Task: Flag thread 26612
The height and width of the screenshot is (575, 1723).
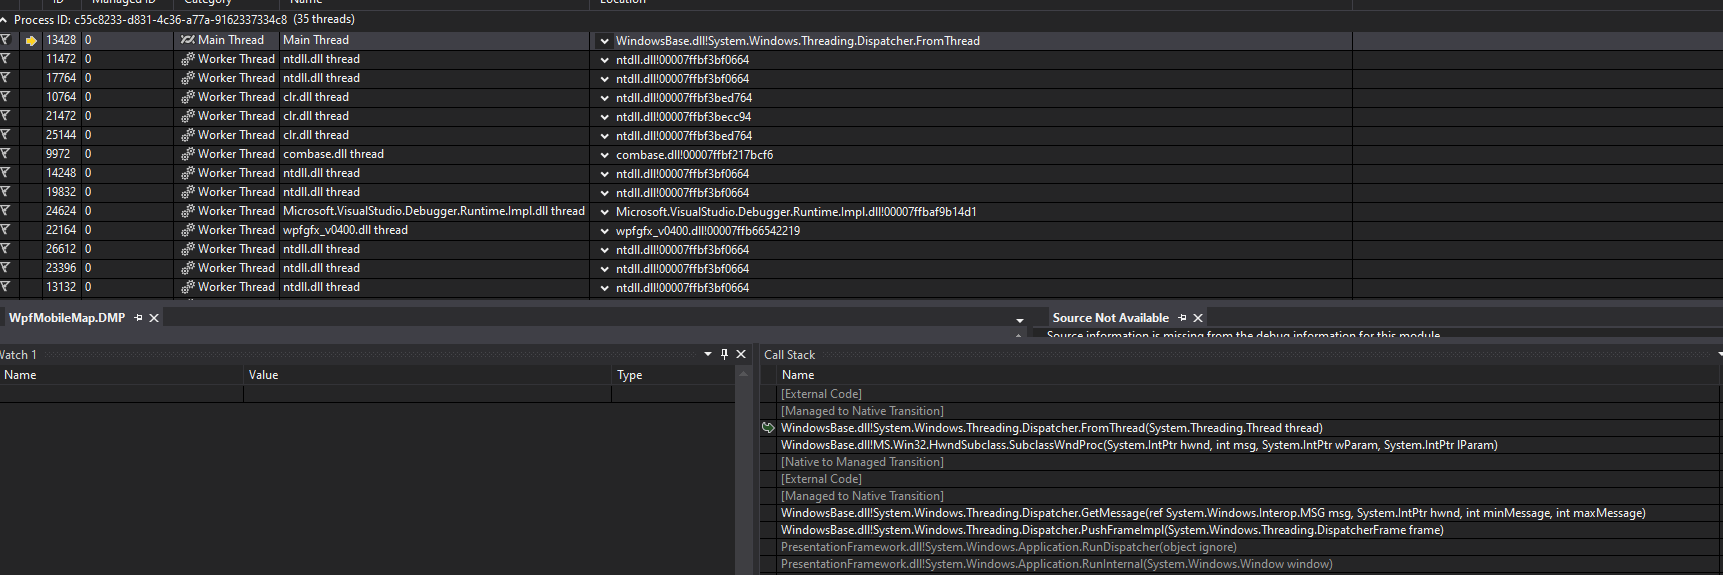Action: pyautogui.click(x=6, y=249)
